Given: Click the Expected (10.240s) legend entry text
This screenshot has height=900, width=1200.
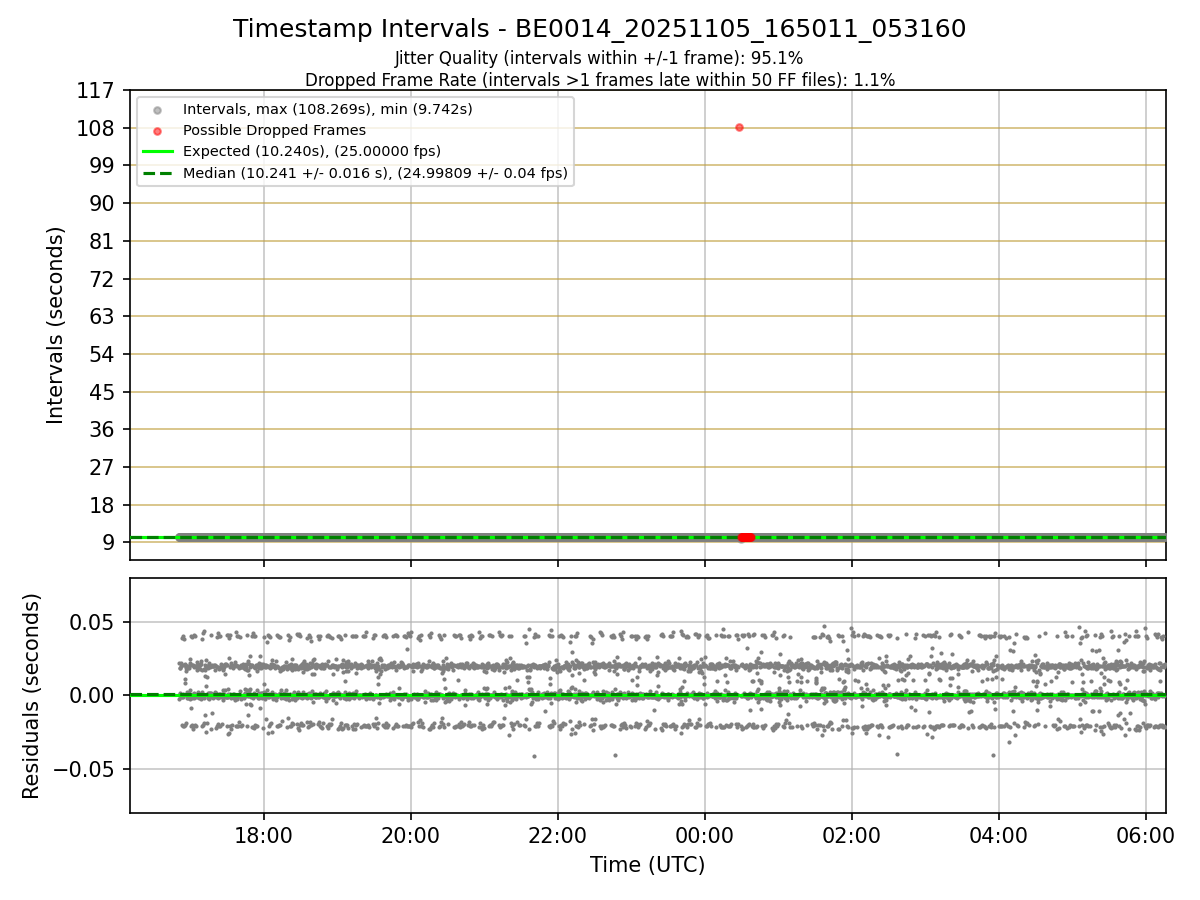Looking at the screenshot, I should (x=313, y=151).
